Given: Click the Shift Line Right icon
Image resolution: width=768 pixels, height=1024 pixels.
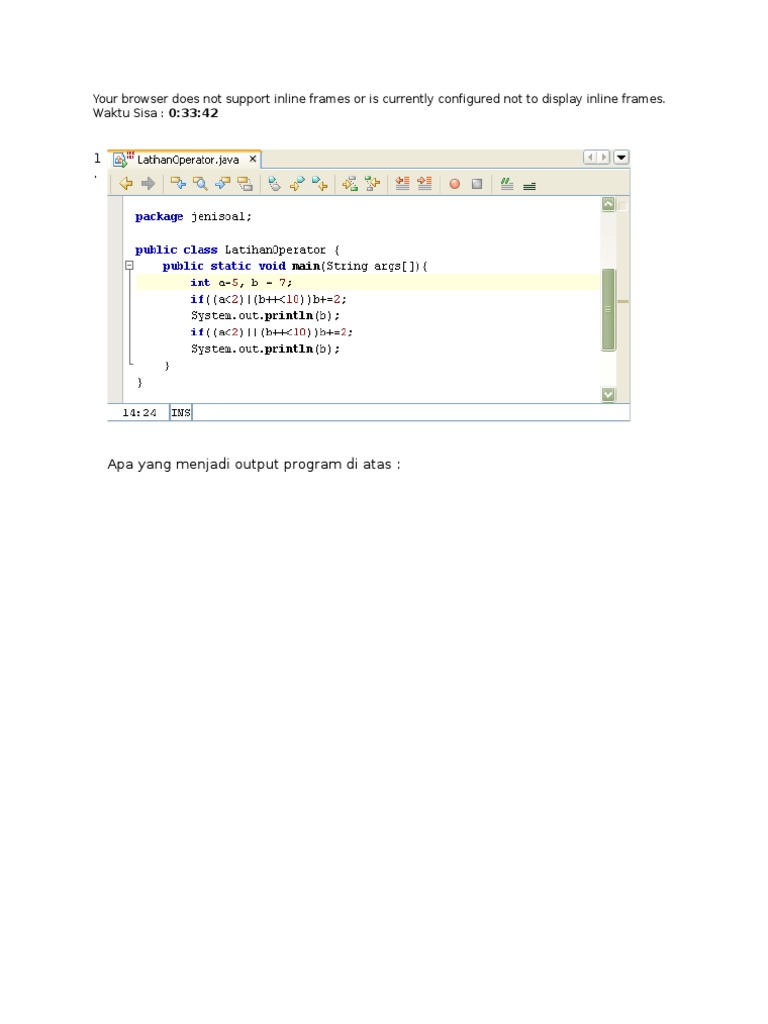Looking at the screenshot, I should coord(424,183).
